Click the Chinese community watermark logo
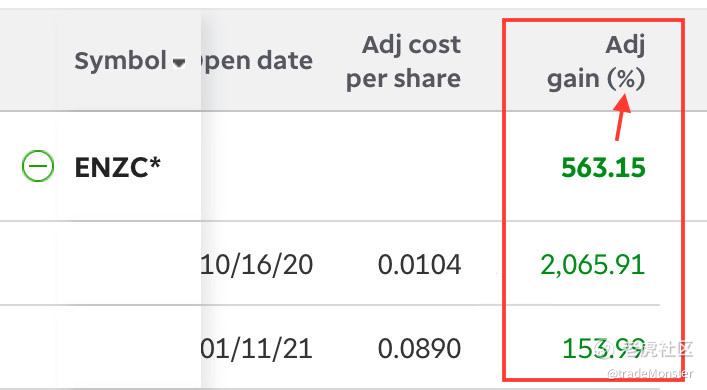 coord(645,348)
